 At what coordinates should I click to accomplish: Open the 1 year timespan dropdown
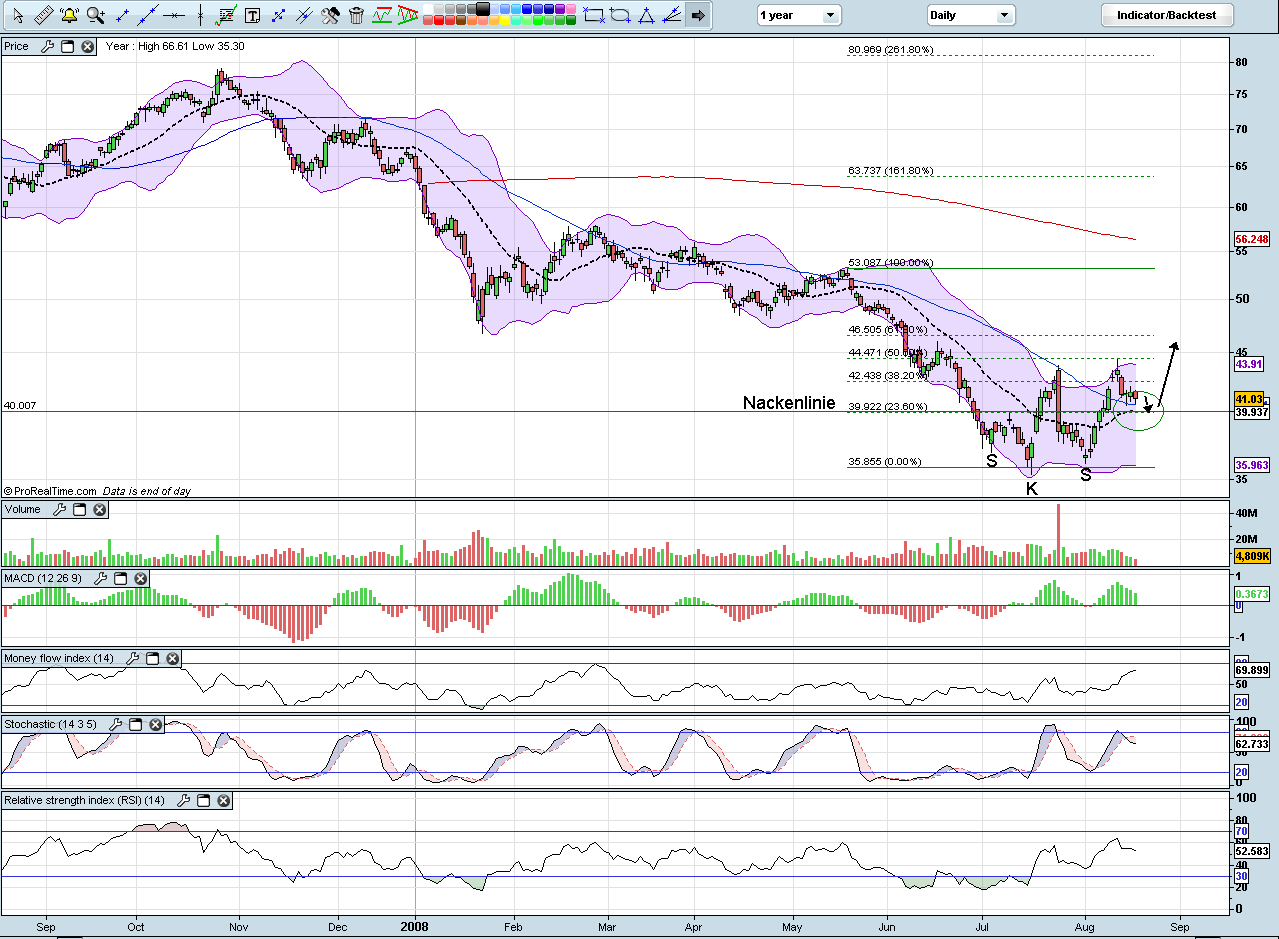798,15
